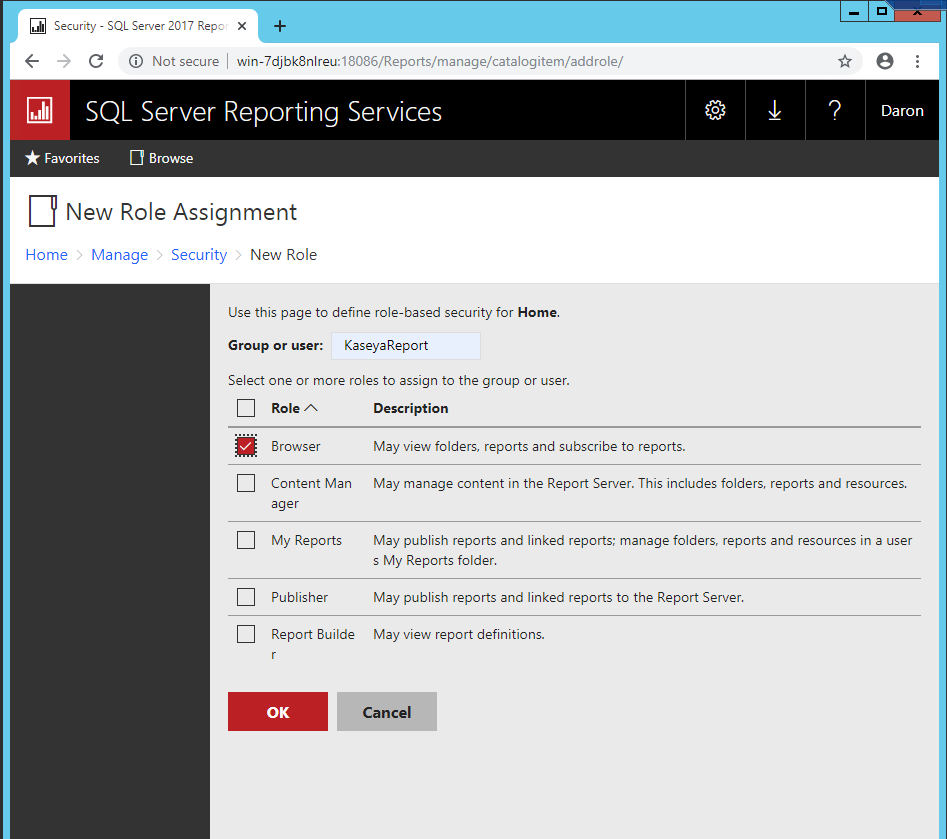Go to the Home breadcrumb link

[47, 255]
